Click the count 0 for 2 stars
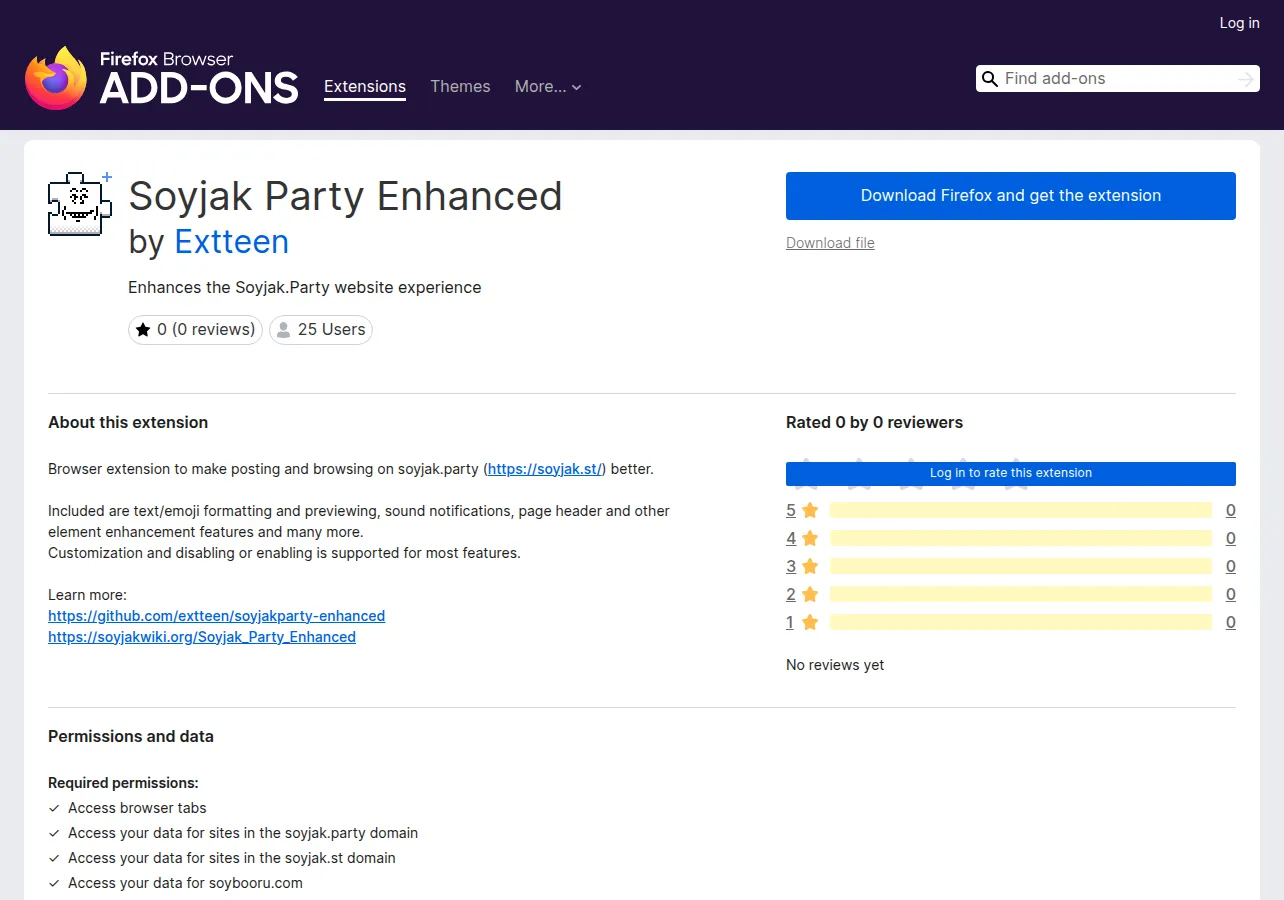The image size is (1284, 900). click(x=1231, y=594)
